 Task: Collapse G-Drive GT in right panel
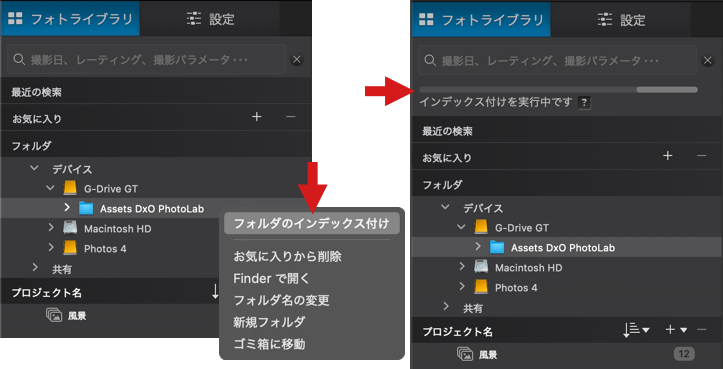pos(461,226)
